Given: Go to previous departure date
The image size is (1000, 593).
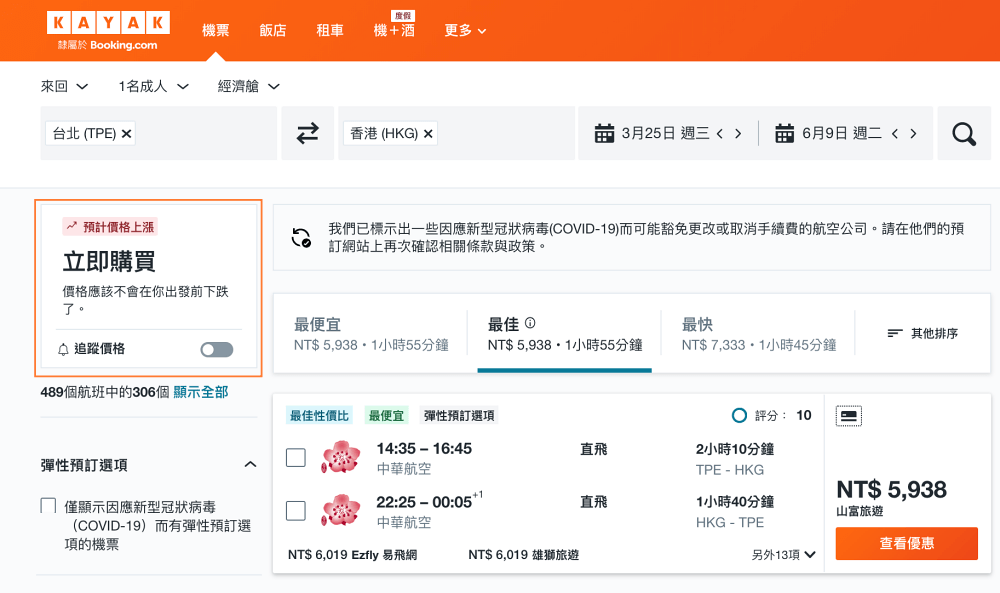Looking at the screenshot, I should point(720,133).
